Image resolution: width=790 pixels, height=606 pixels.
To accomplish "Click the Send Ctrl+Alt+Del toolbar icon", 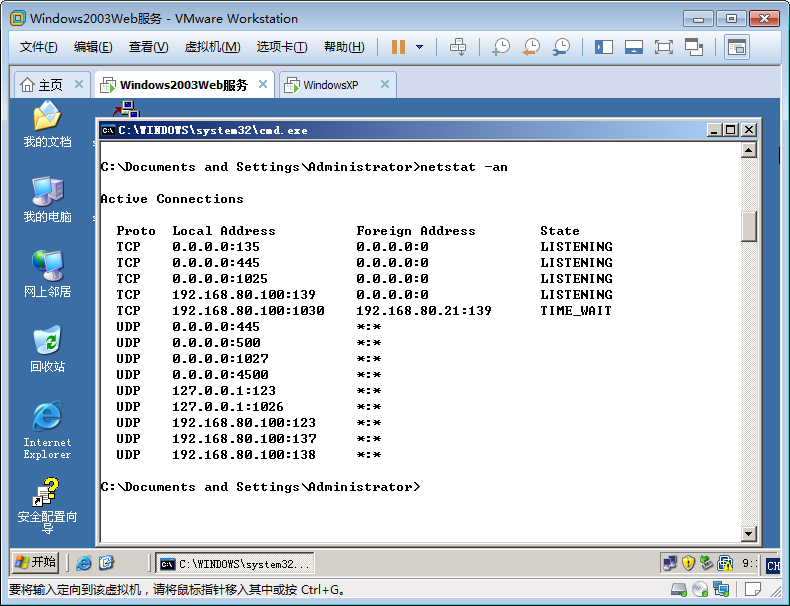I will coord(458,47).
